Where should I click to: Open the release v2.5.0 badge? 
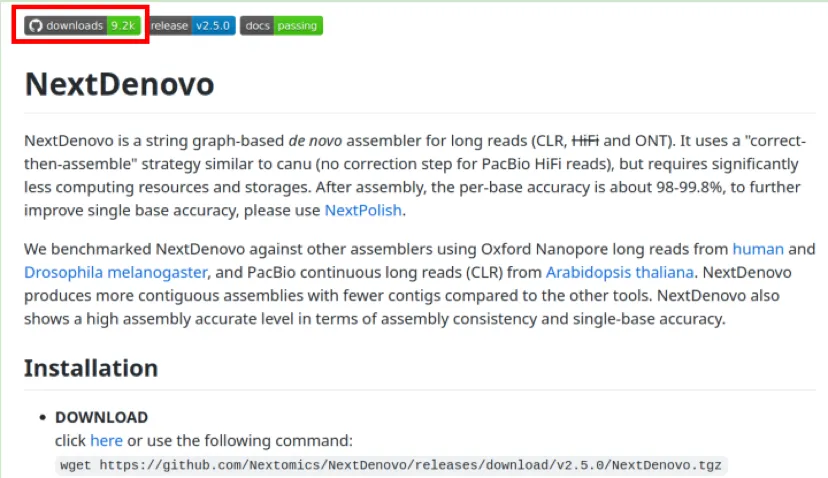(191, 25)
